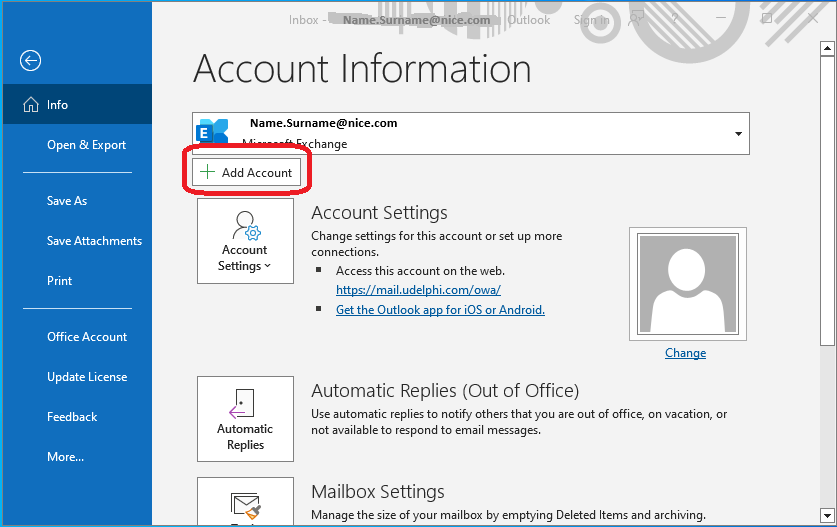The width and height of the screenshot is (837, 527).
Task: Click Sign in in the title bar
Action: [591, 20]
